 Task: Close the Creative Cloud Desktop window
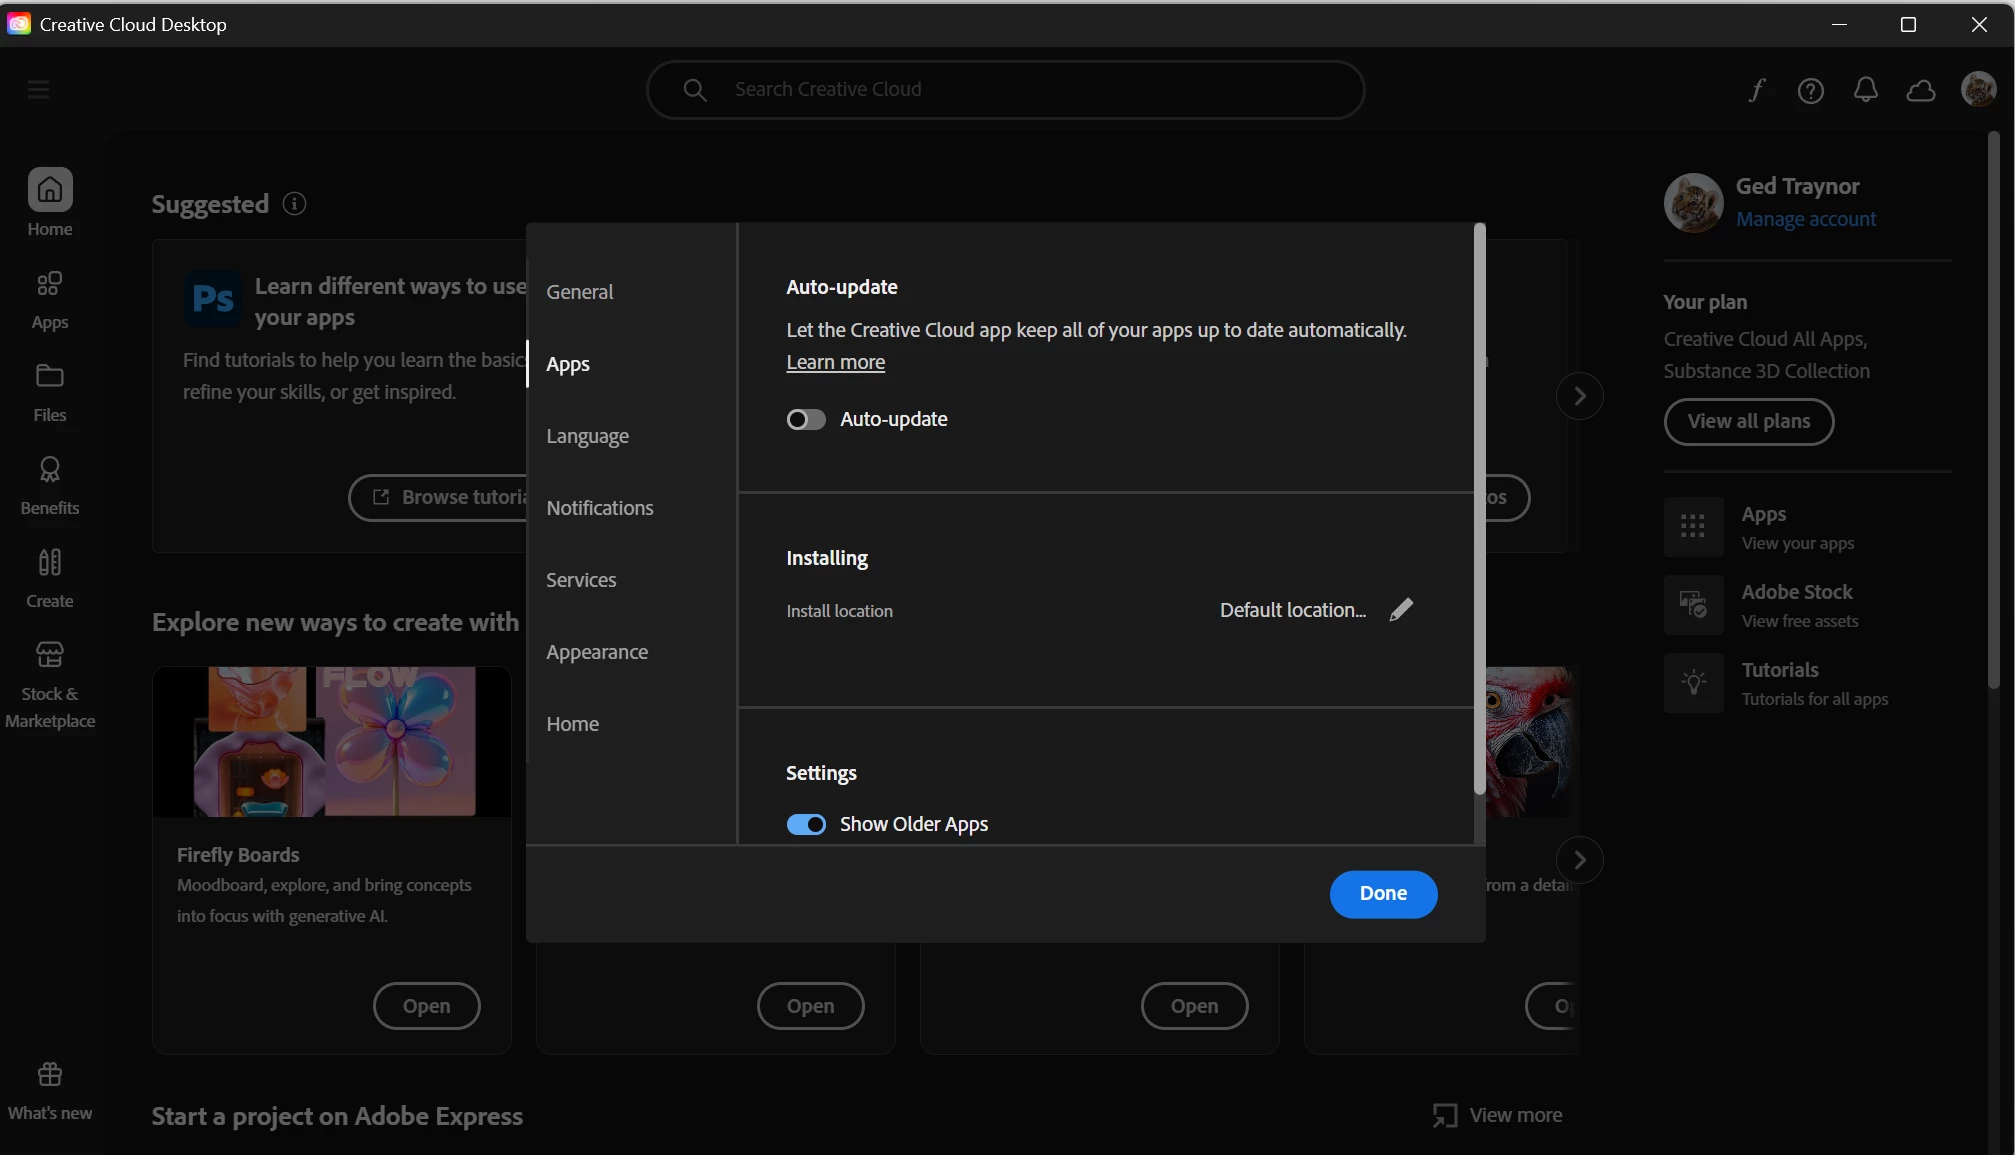pos(1979,24)
